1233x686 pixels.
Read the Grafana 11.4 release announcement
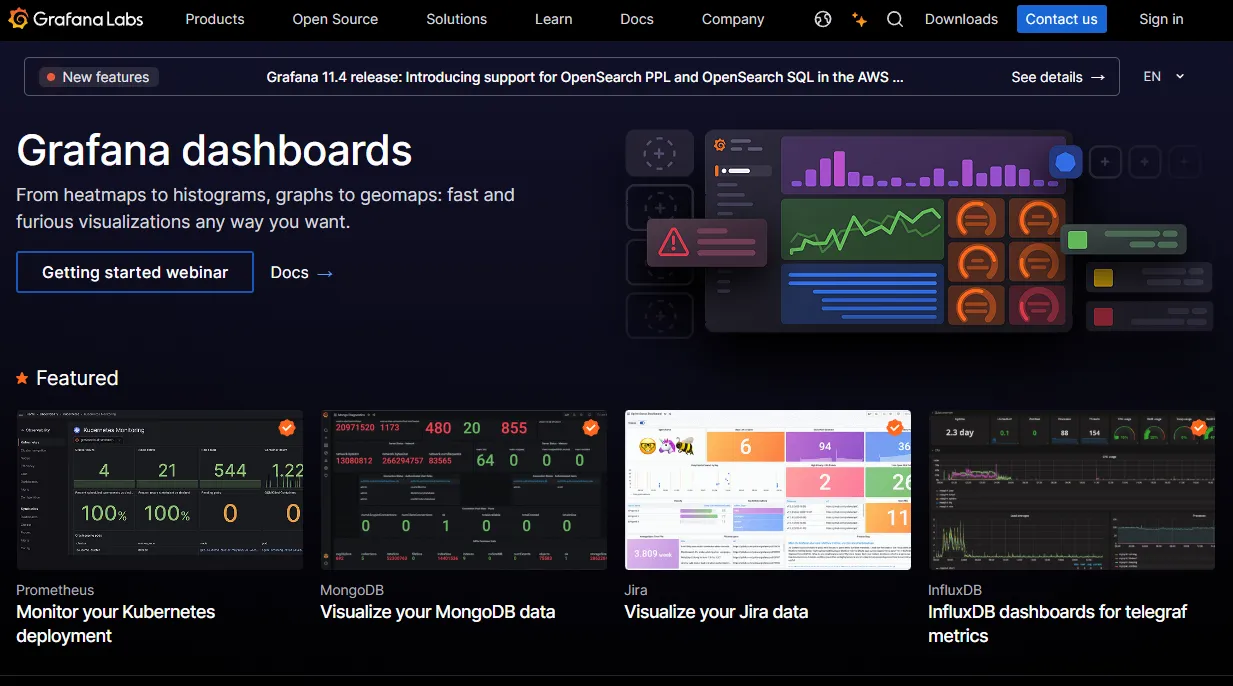(x=585, y=77)
